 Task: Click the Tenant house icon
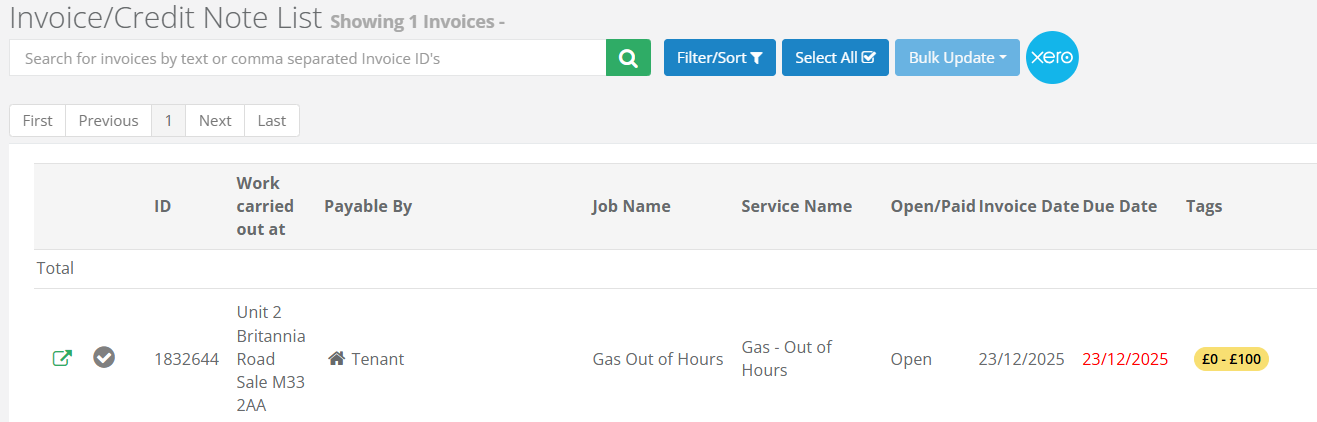tap(336, 359)
